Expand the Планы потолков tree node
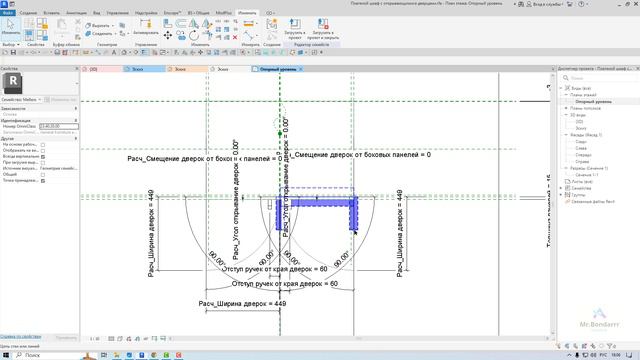 tap(566, 108)
